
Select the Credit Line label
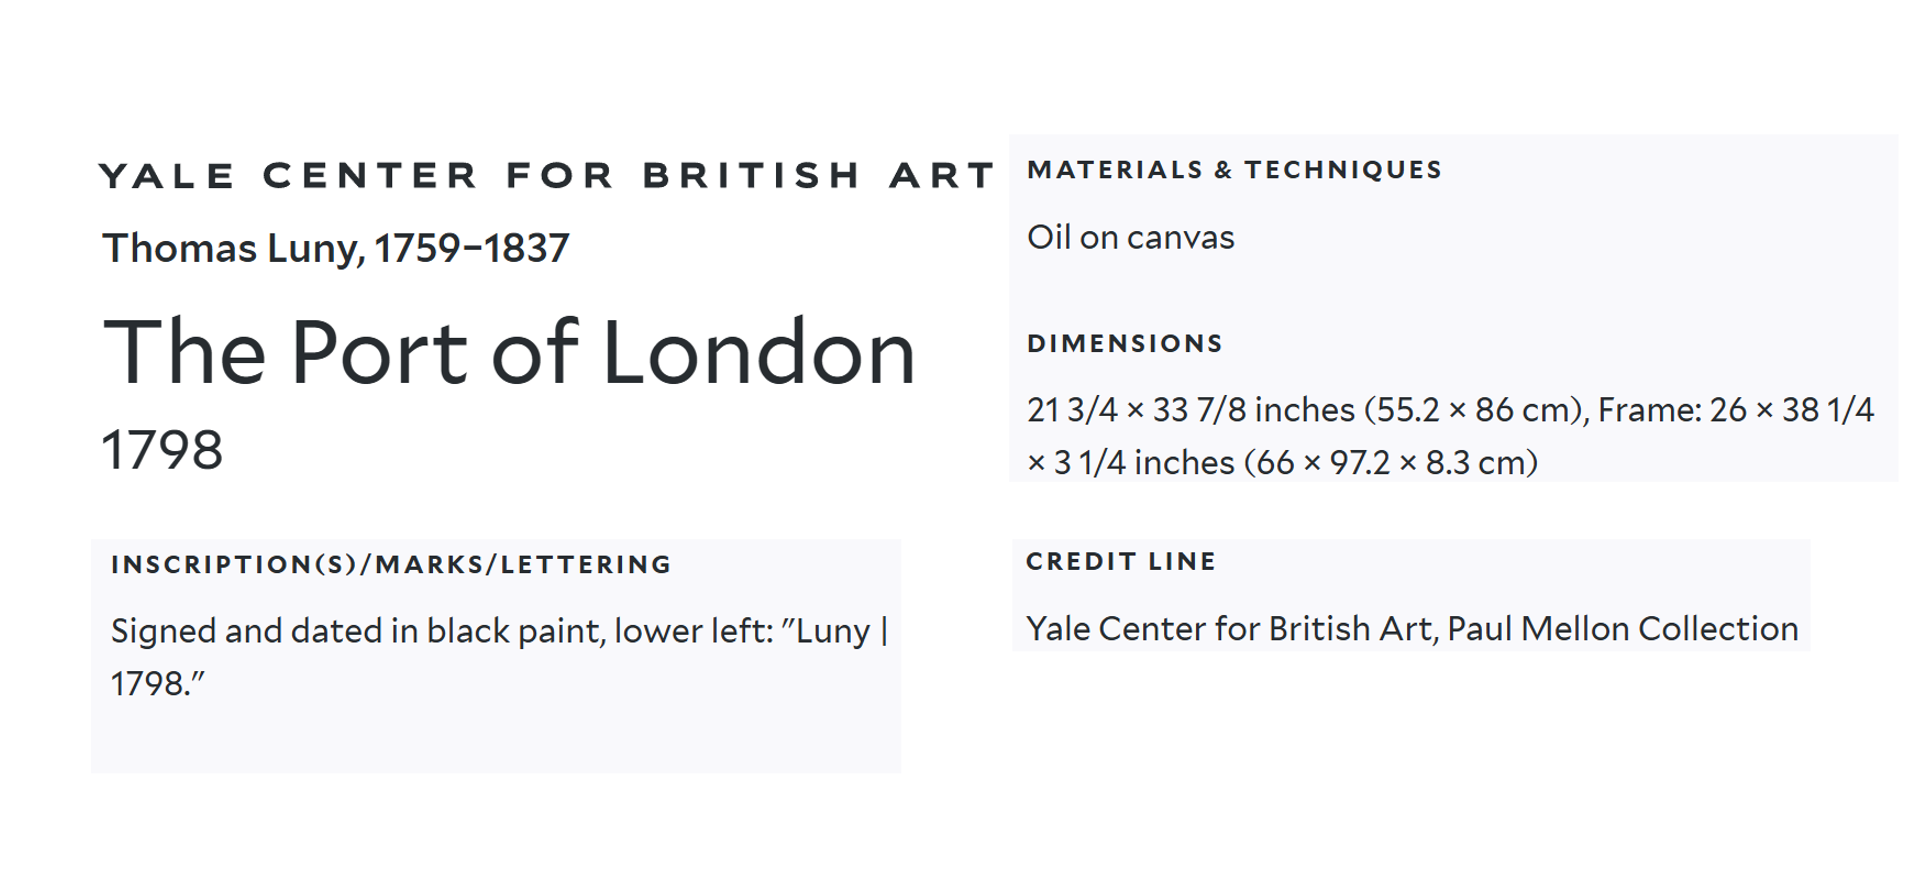(1121, 562)
